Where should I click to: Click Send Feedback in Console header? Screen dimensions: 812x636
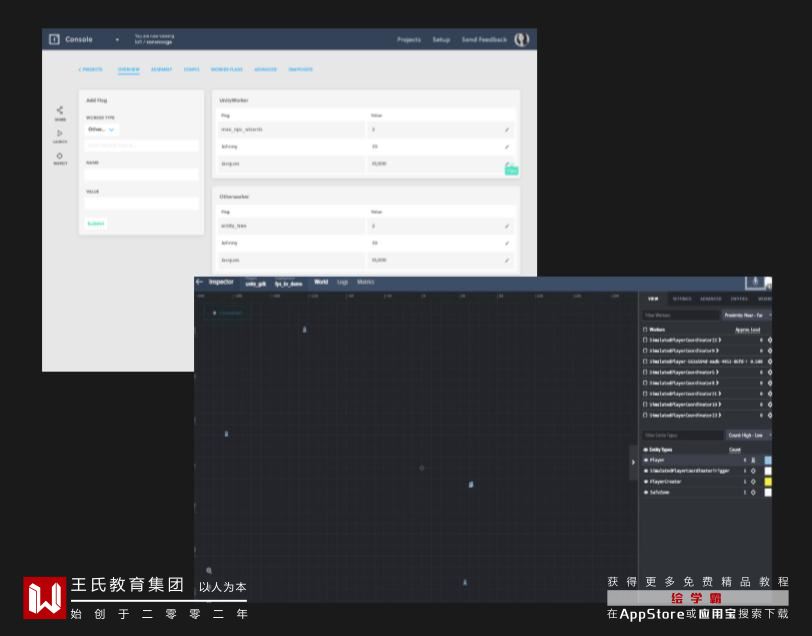[484, 40]
